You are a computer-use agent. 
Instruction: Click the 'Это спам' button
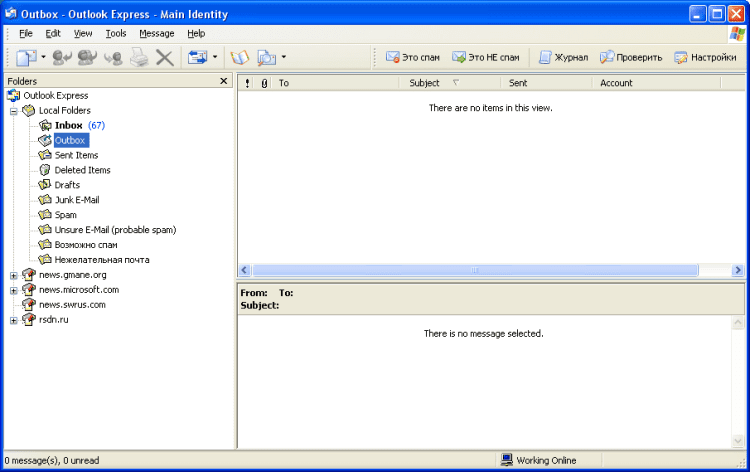pyautogui.click(x=412, y=57)
